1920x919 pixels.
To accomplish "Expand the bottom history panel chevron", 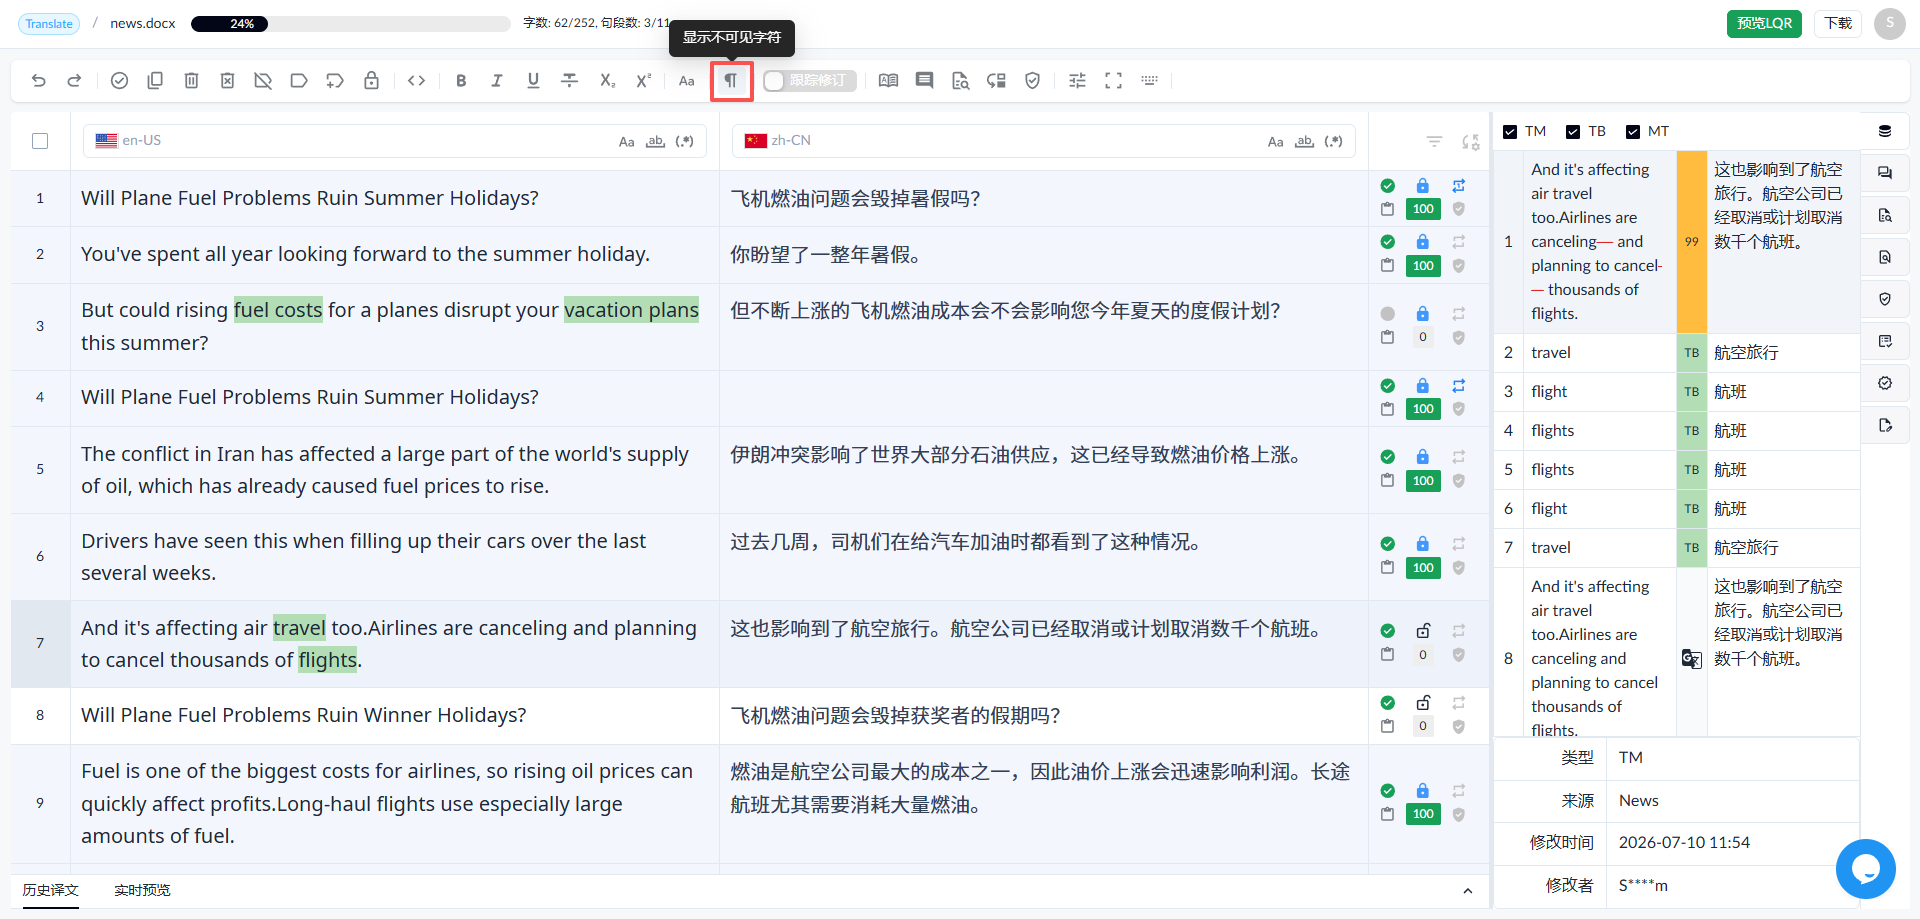I will (x=1467, y=891).
